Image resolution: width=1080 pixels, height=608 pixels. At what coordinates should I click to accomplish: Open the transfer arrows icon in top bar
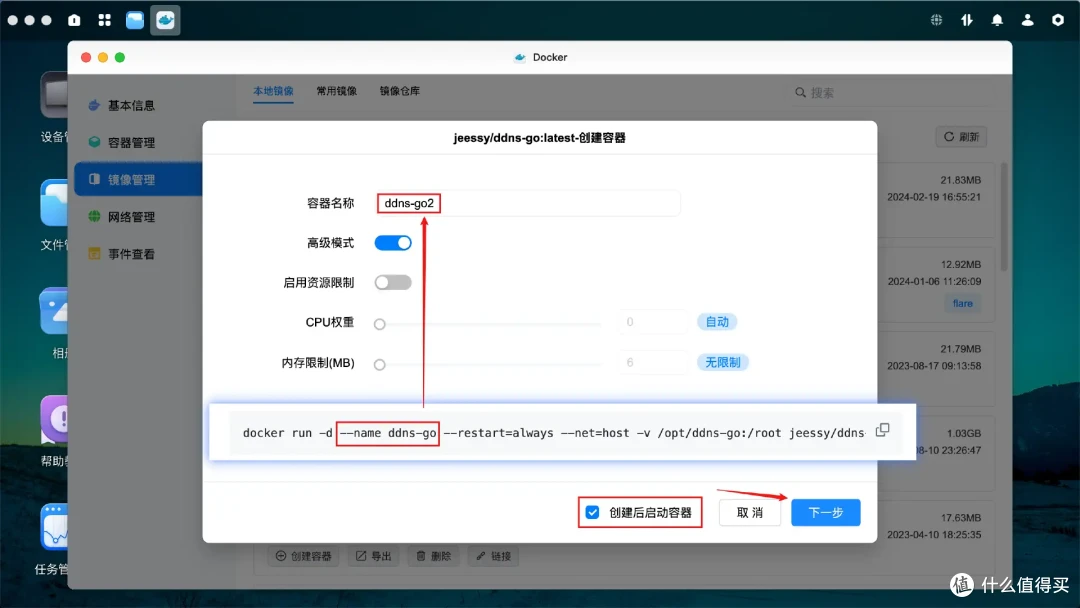966,20
